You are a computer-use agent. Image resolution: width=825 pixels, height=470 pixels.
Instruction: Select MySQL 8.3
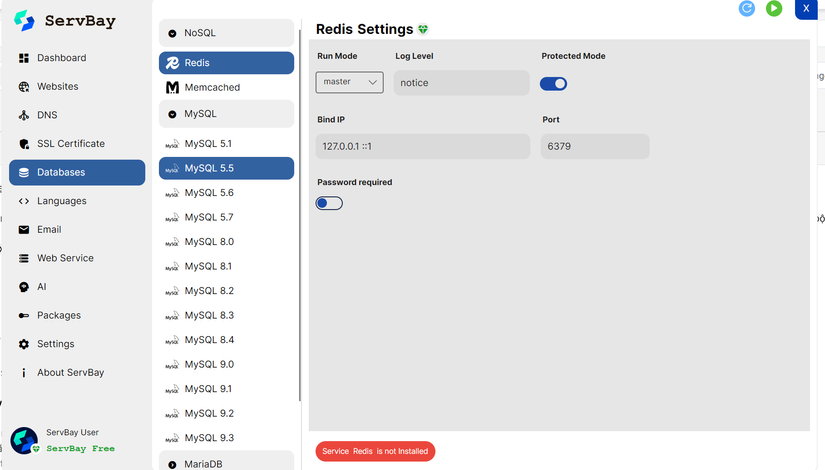pyautogui.click(x=226, y=315)
